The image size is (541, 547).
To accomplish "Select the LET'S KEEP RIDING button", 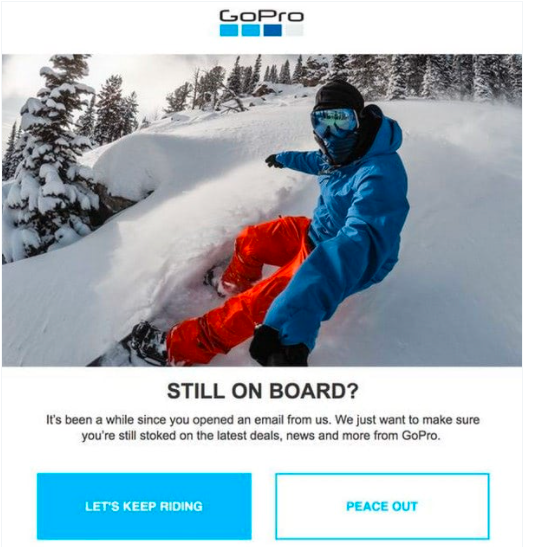I will [x=144, y=506].
